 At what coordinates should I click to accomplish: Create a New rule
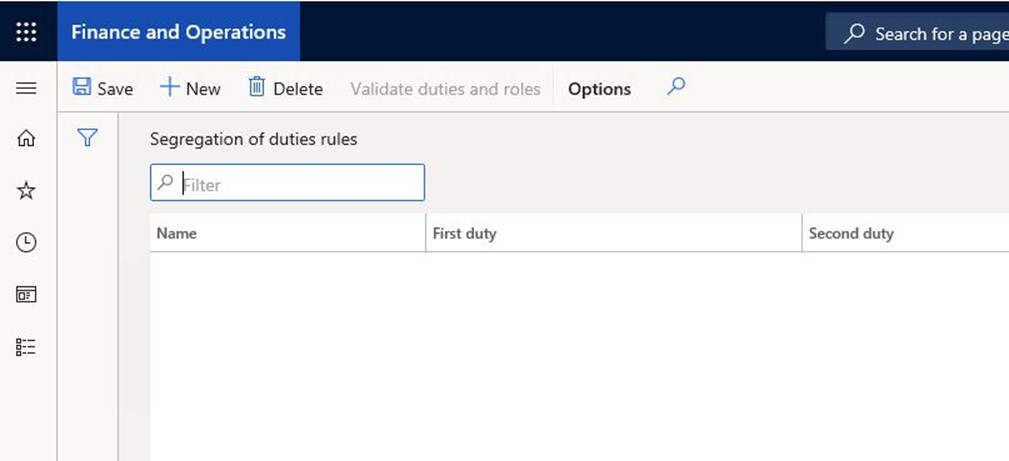click(190, 88)
